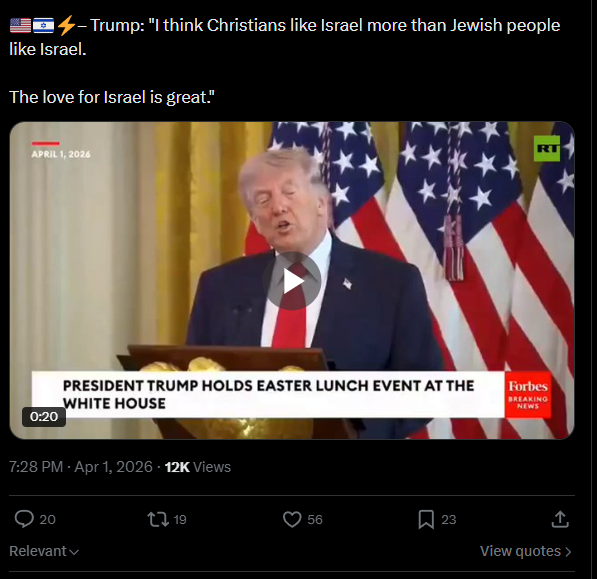The image size is (597, 579).
Task: Click the chevron next to View quotes
Action: [x=568, y=552]
